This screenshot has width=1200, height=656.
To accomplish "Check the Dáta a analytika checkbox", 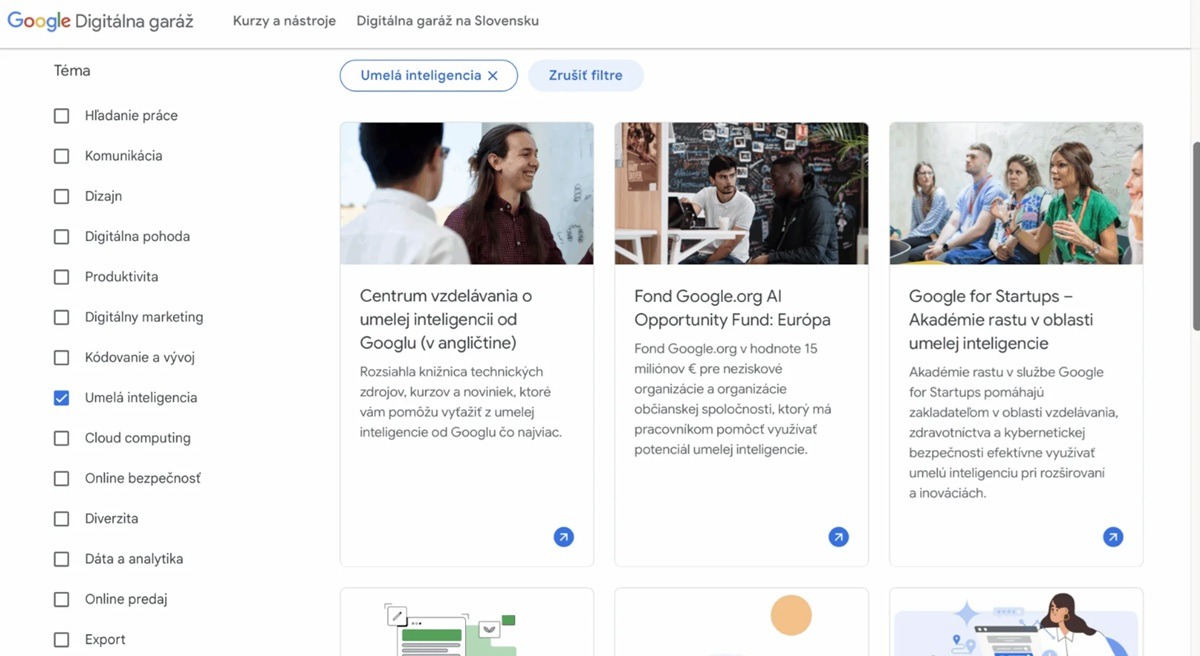I will (62, 559).
